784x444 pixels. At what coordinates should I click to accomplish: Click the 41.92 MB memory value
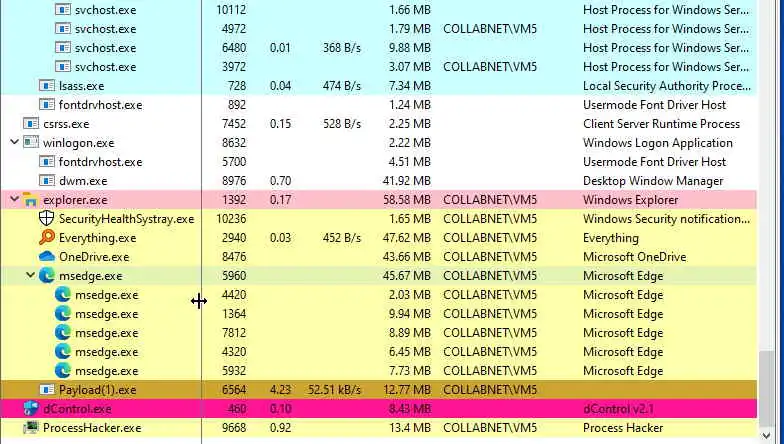(x=406, y=181)
